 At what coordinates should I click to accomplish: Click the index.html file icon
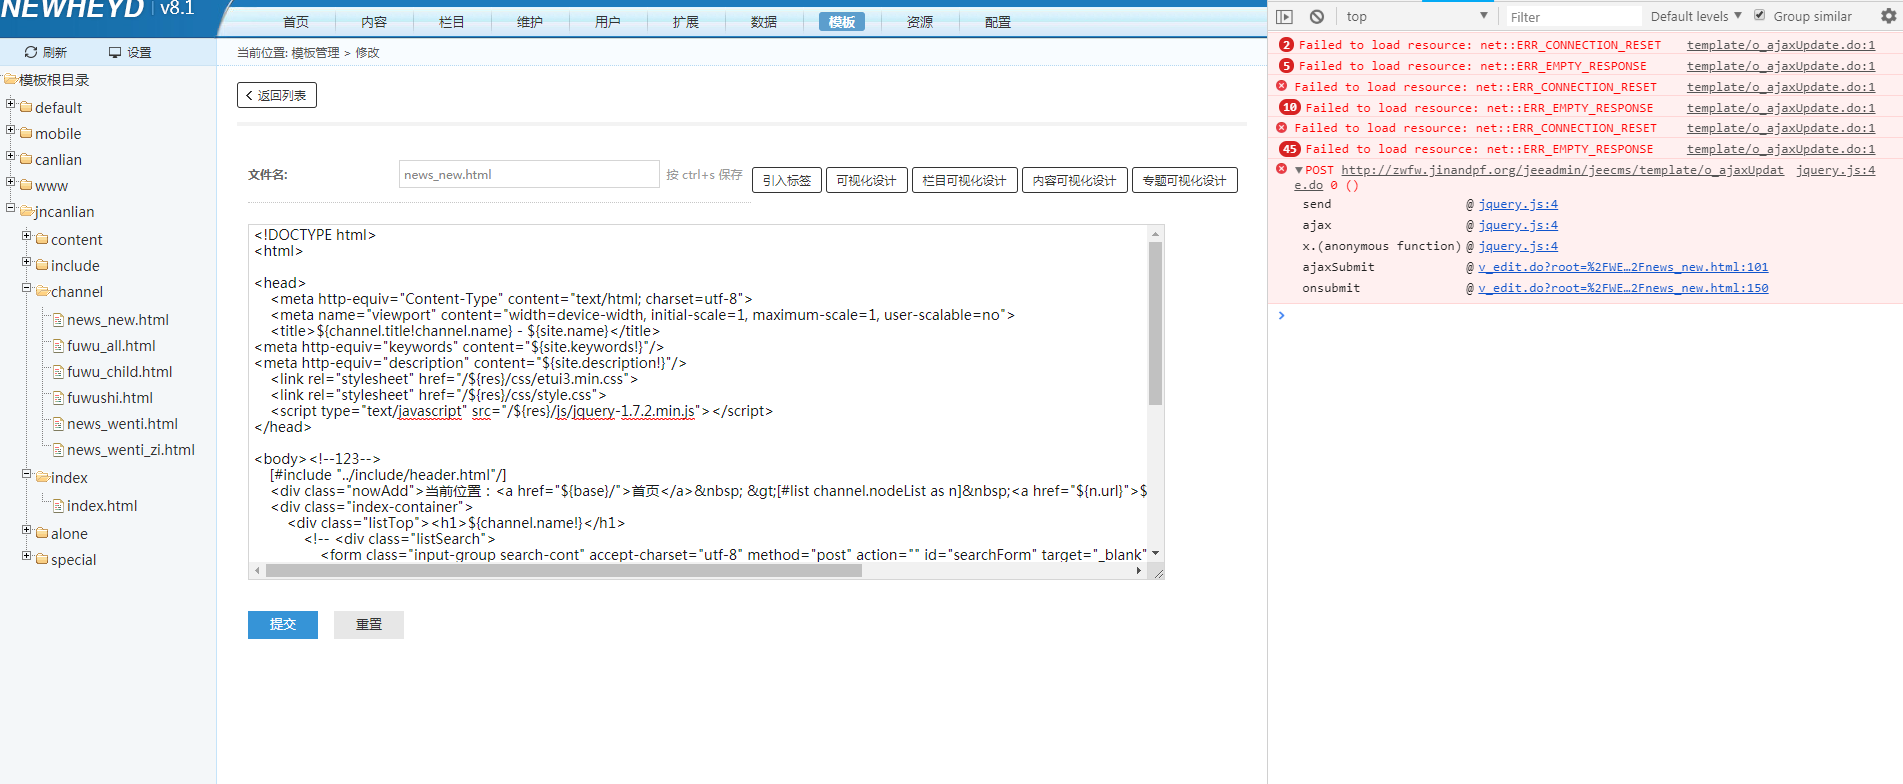pos(58,506)
